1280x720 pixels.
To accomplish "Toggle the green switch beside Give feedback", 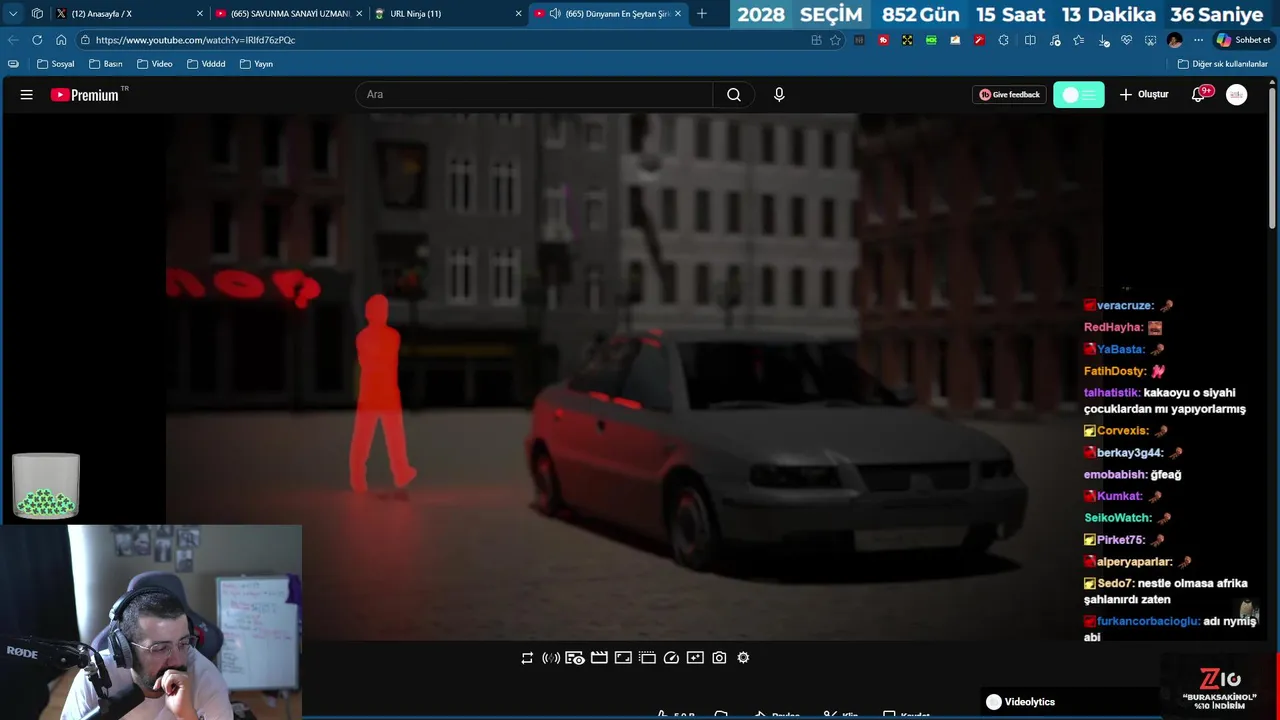I will coord(1079,94).
